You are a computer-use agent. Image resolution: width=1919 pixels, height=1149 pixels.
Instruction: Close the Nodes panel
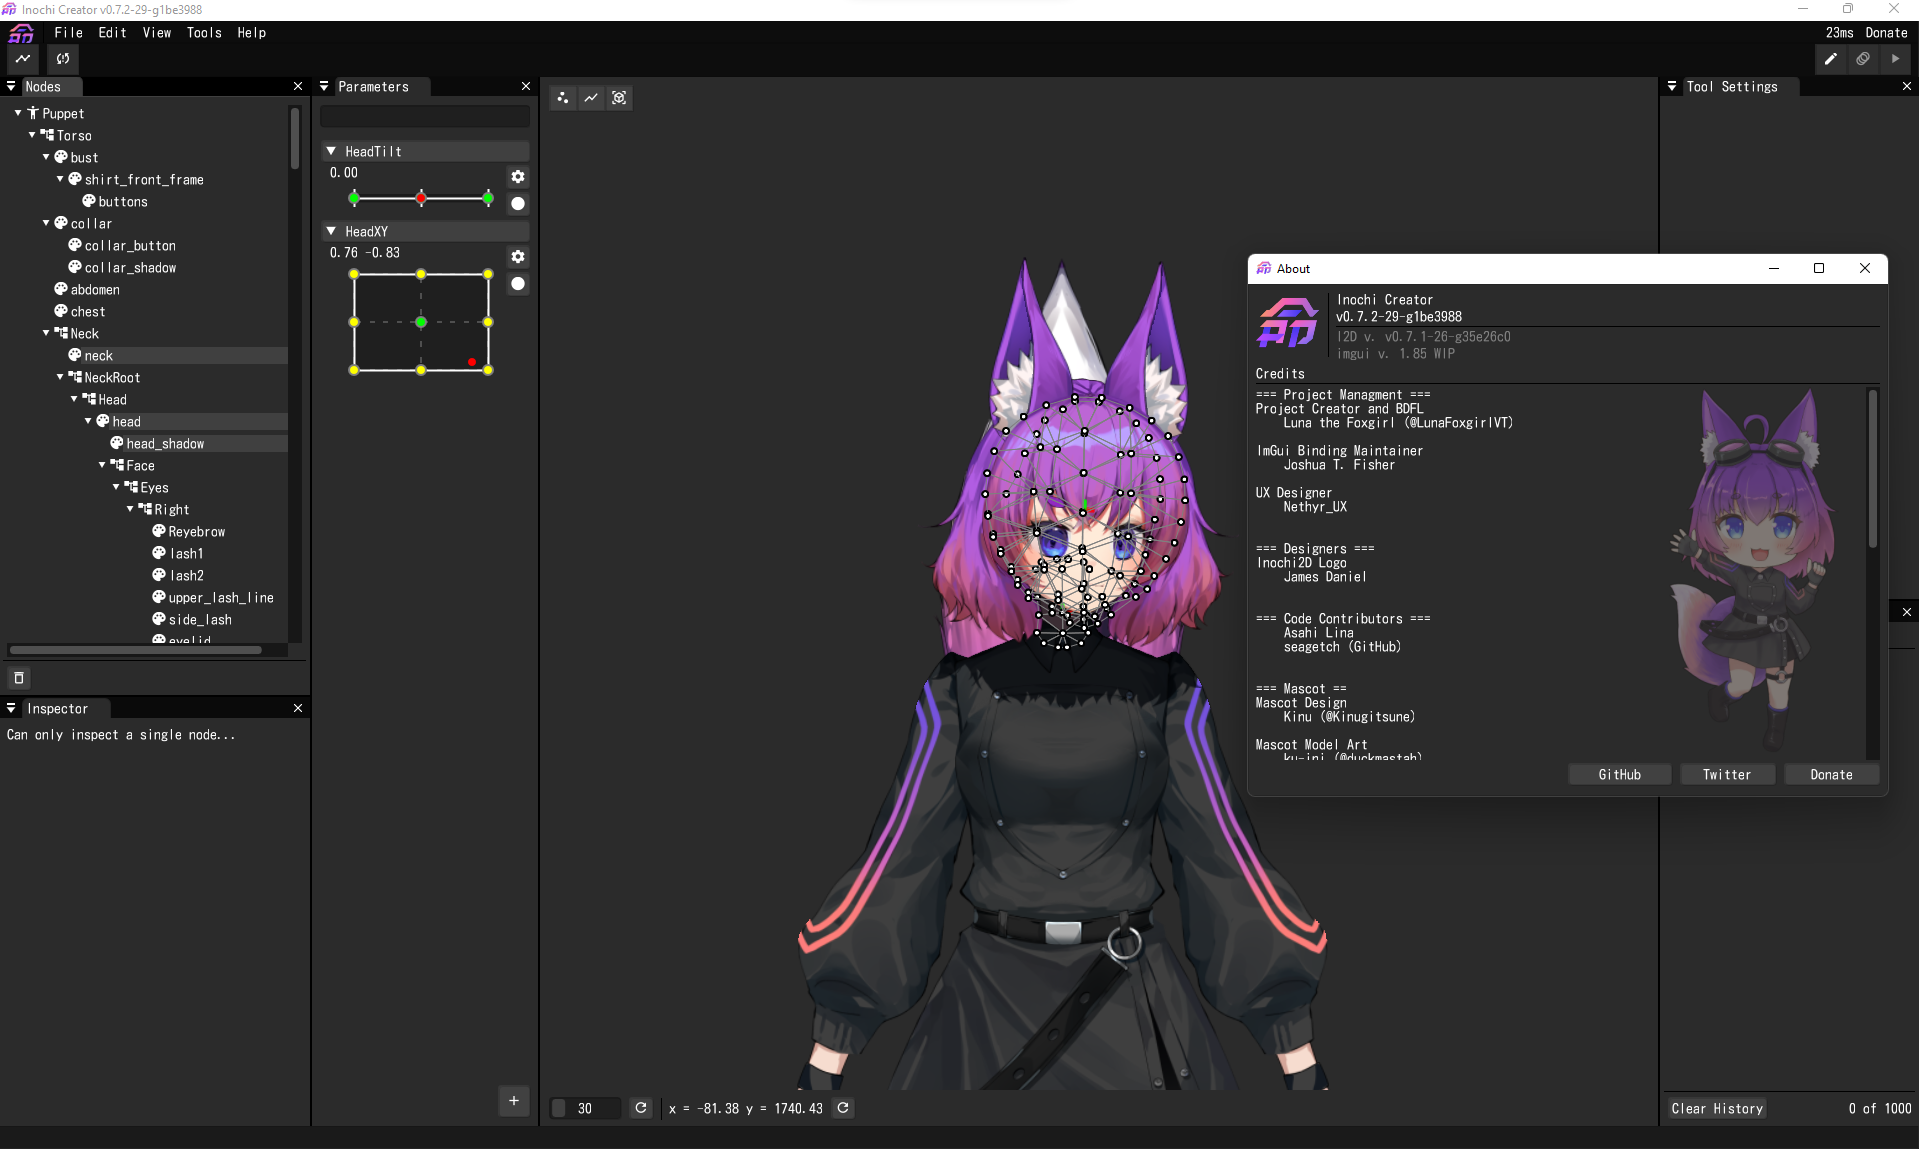pos(298,87)
